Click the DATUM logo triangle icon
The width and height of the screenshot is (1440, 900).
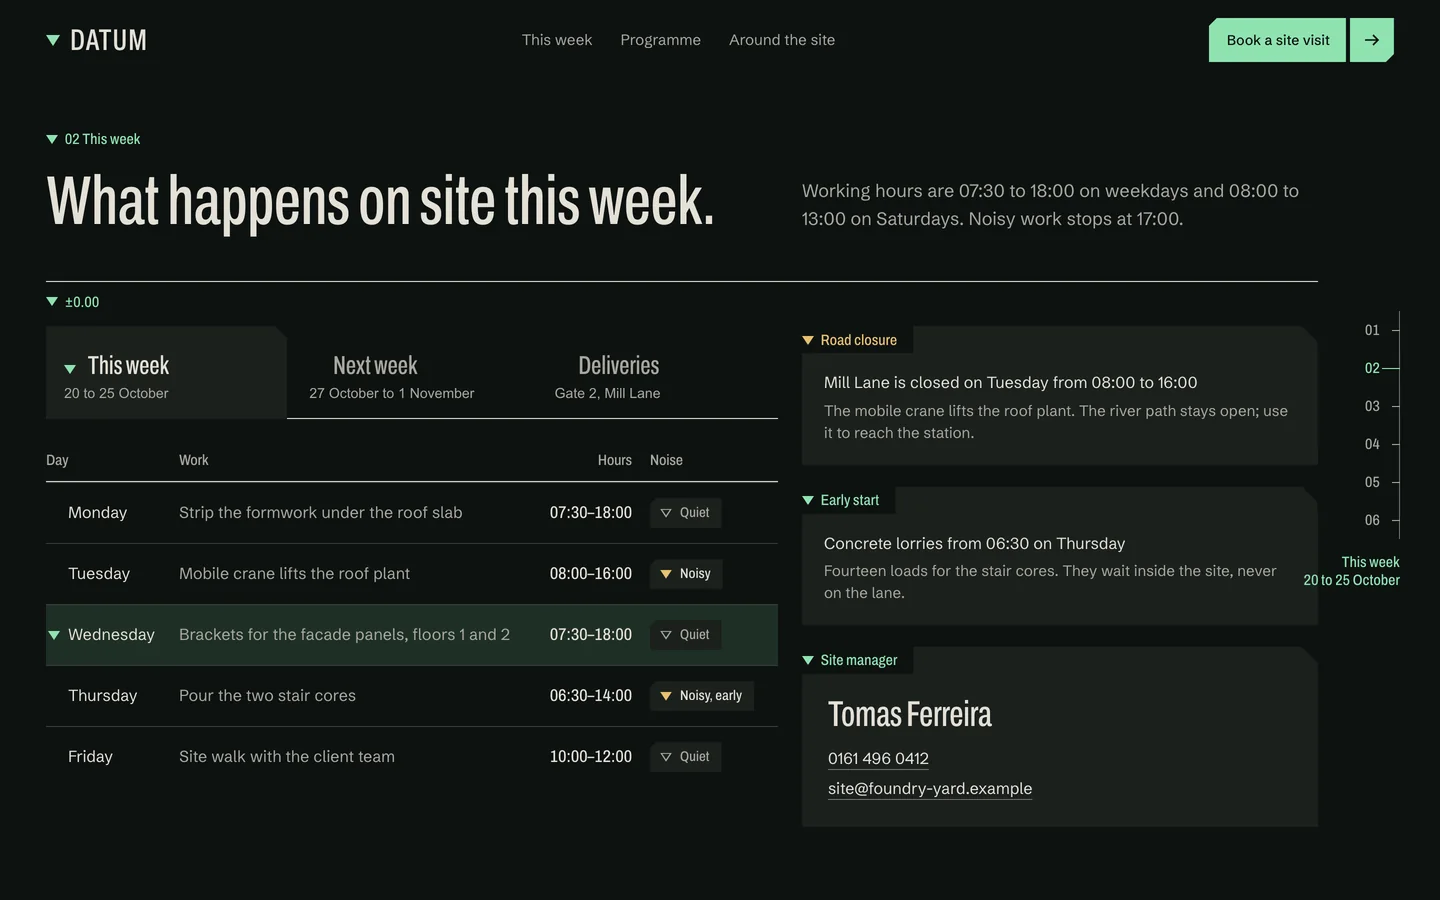(53, 40)
